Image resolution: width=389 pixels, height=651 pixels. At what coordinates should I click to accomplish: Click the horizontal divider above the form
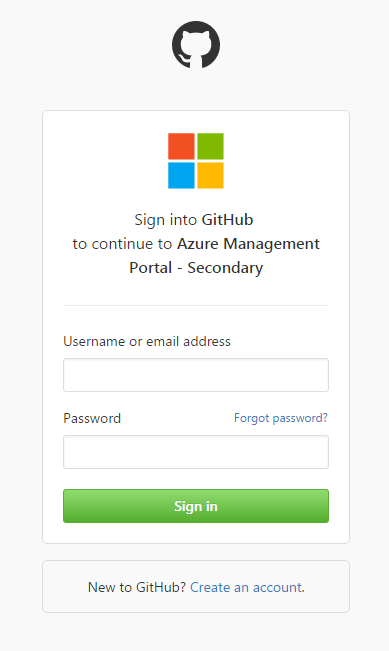[196, 306]
